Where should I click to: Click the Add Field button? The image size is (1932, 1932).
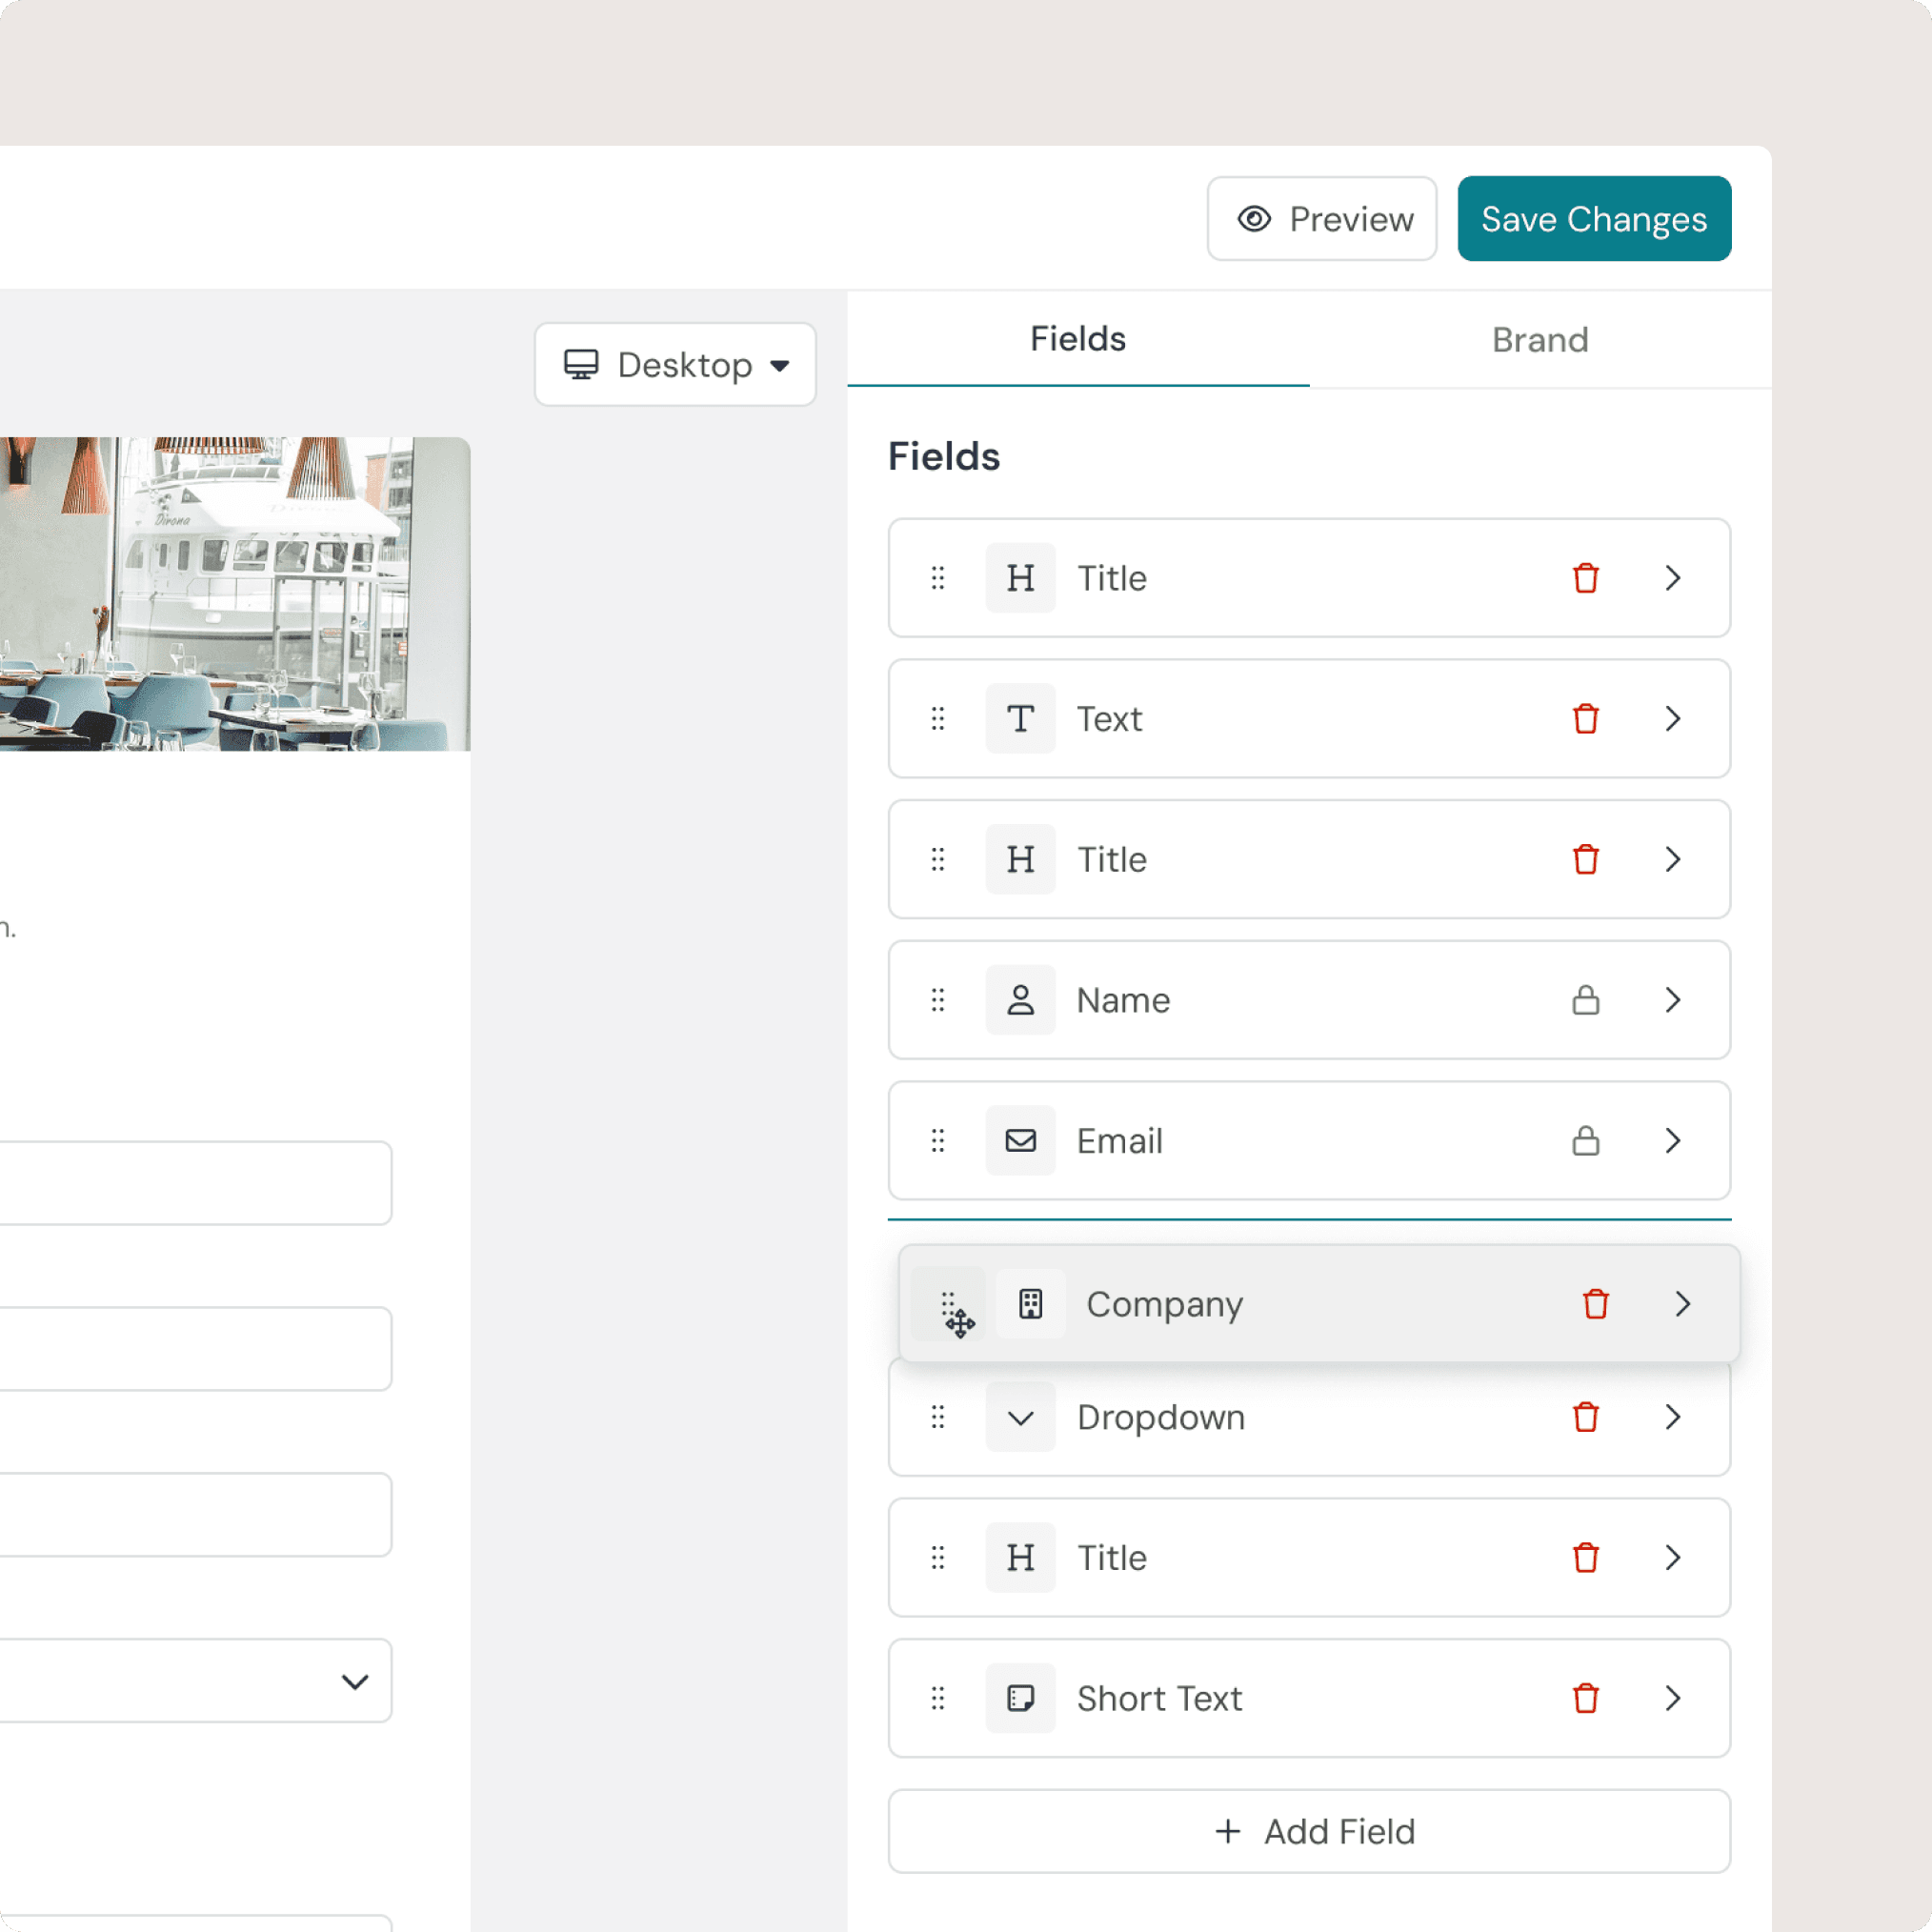[1308, 1831]
